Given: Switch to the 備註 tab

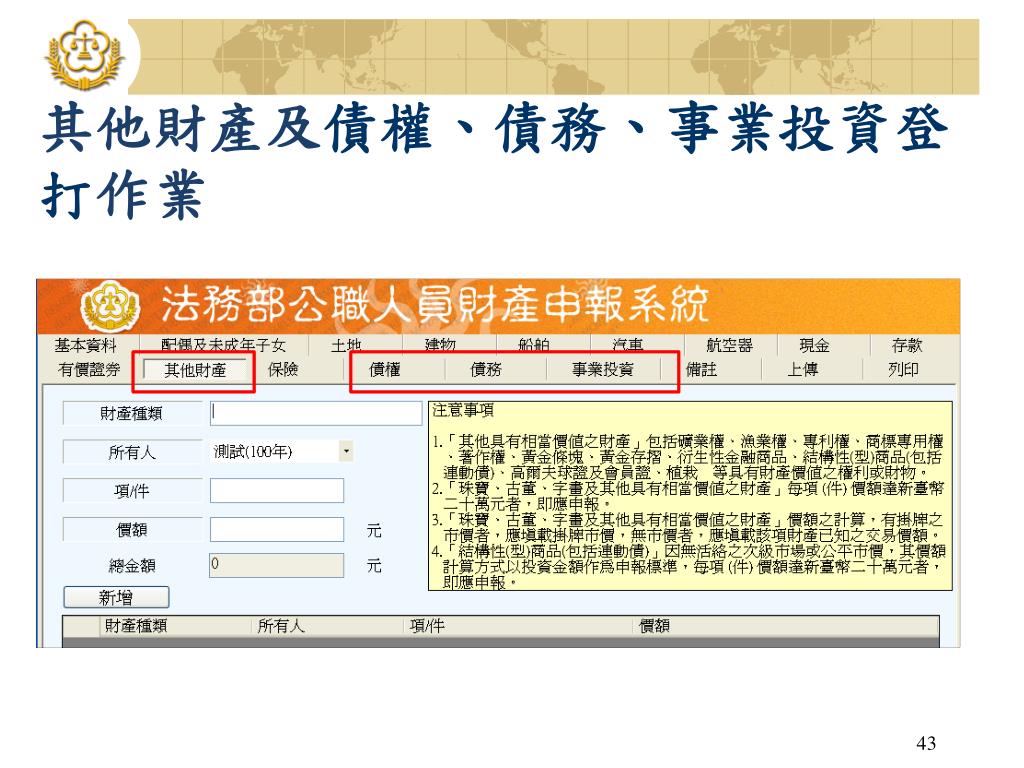Looking at the screenshot, I should [x=701, y=370].
